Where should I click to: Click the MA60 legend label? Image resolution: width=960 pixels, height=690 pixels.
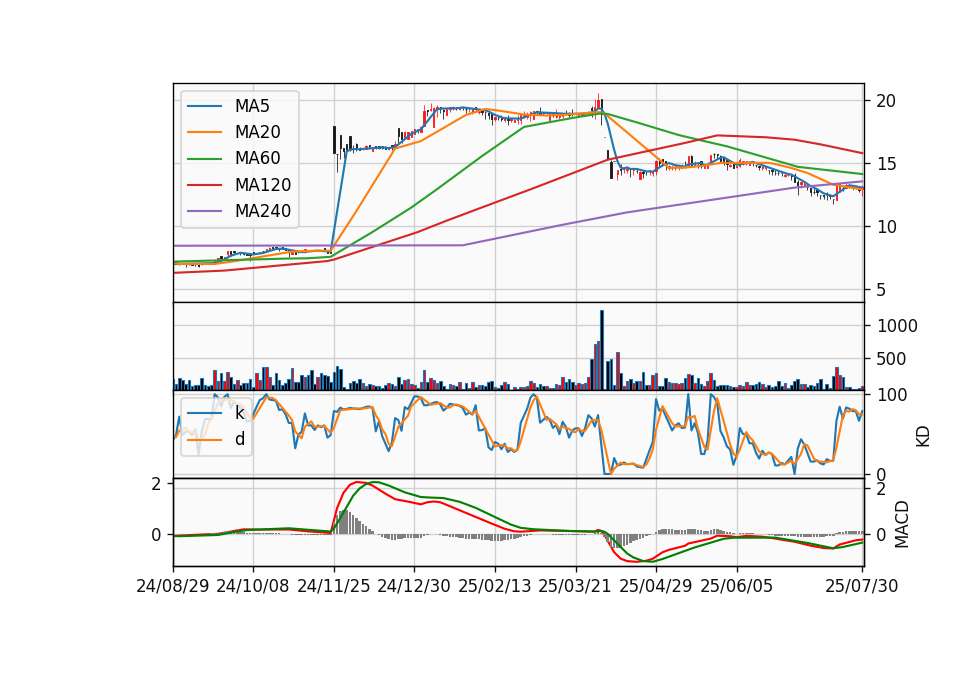(x=257, y=159)
